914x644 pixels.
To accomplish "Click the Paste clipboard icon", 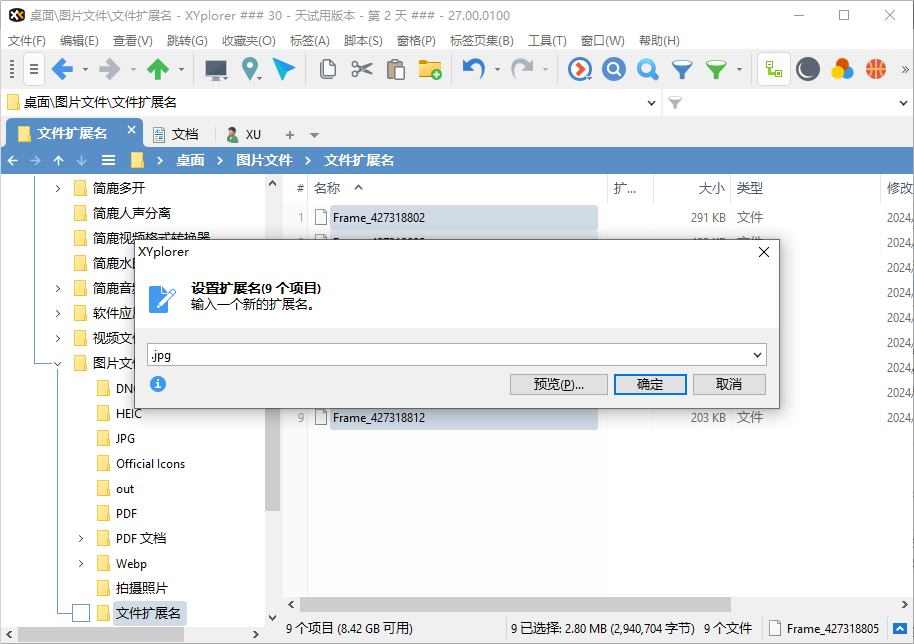I will click(395, 70).
